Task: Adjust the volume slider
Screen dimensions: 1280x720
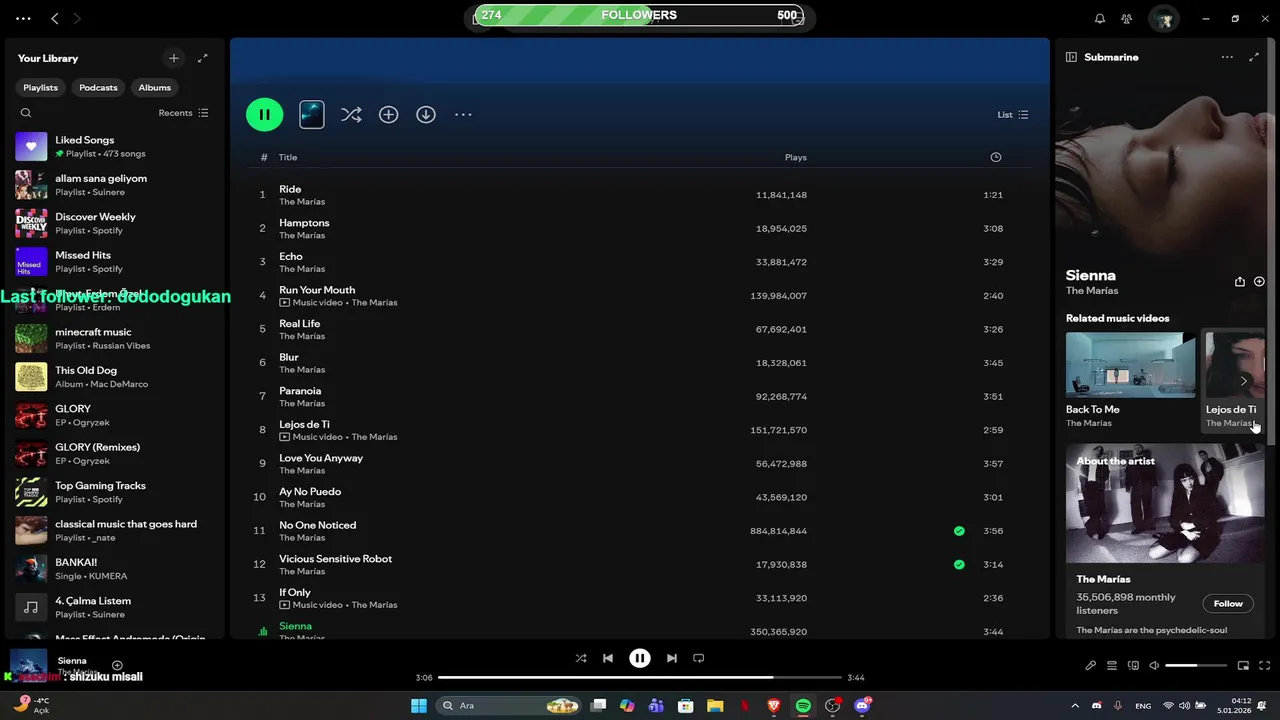Action: coord(1196,666)
